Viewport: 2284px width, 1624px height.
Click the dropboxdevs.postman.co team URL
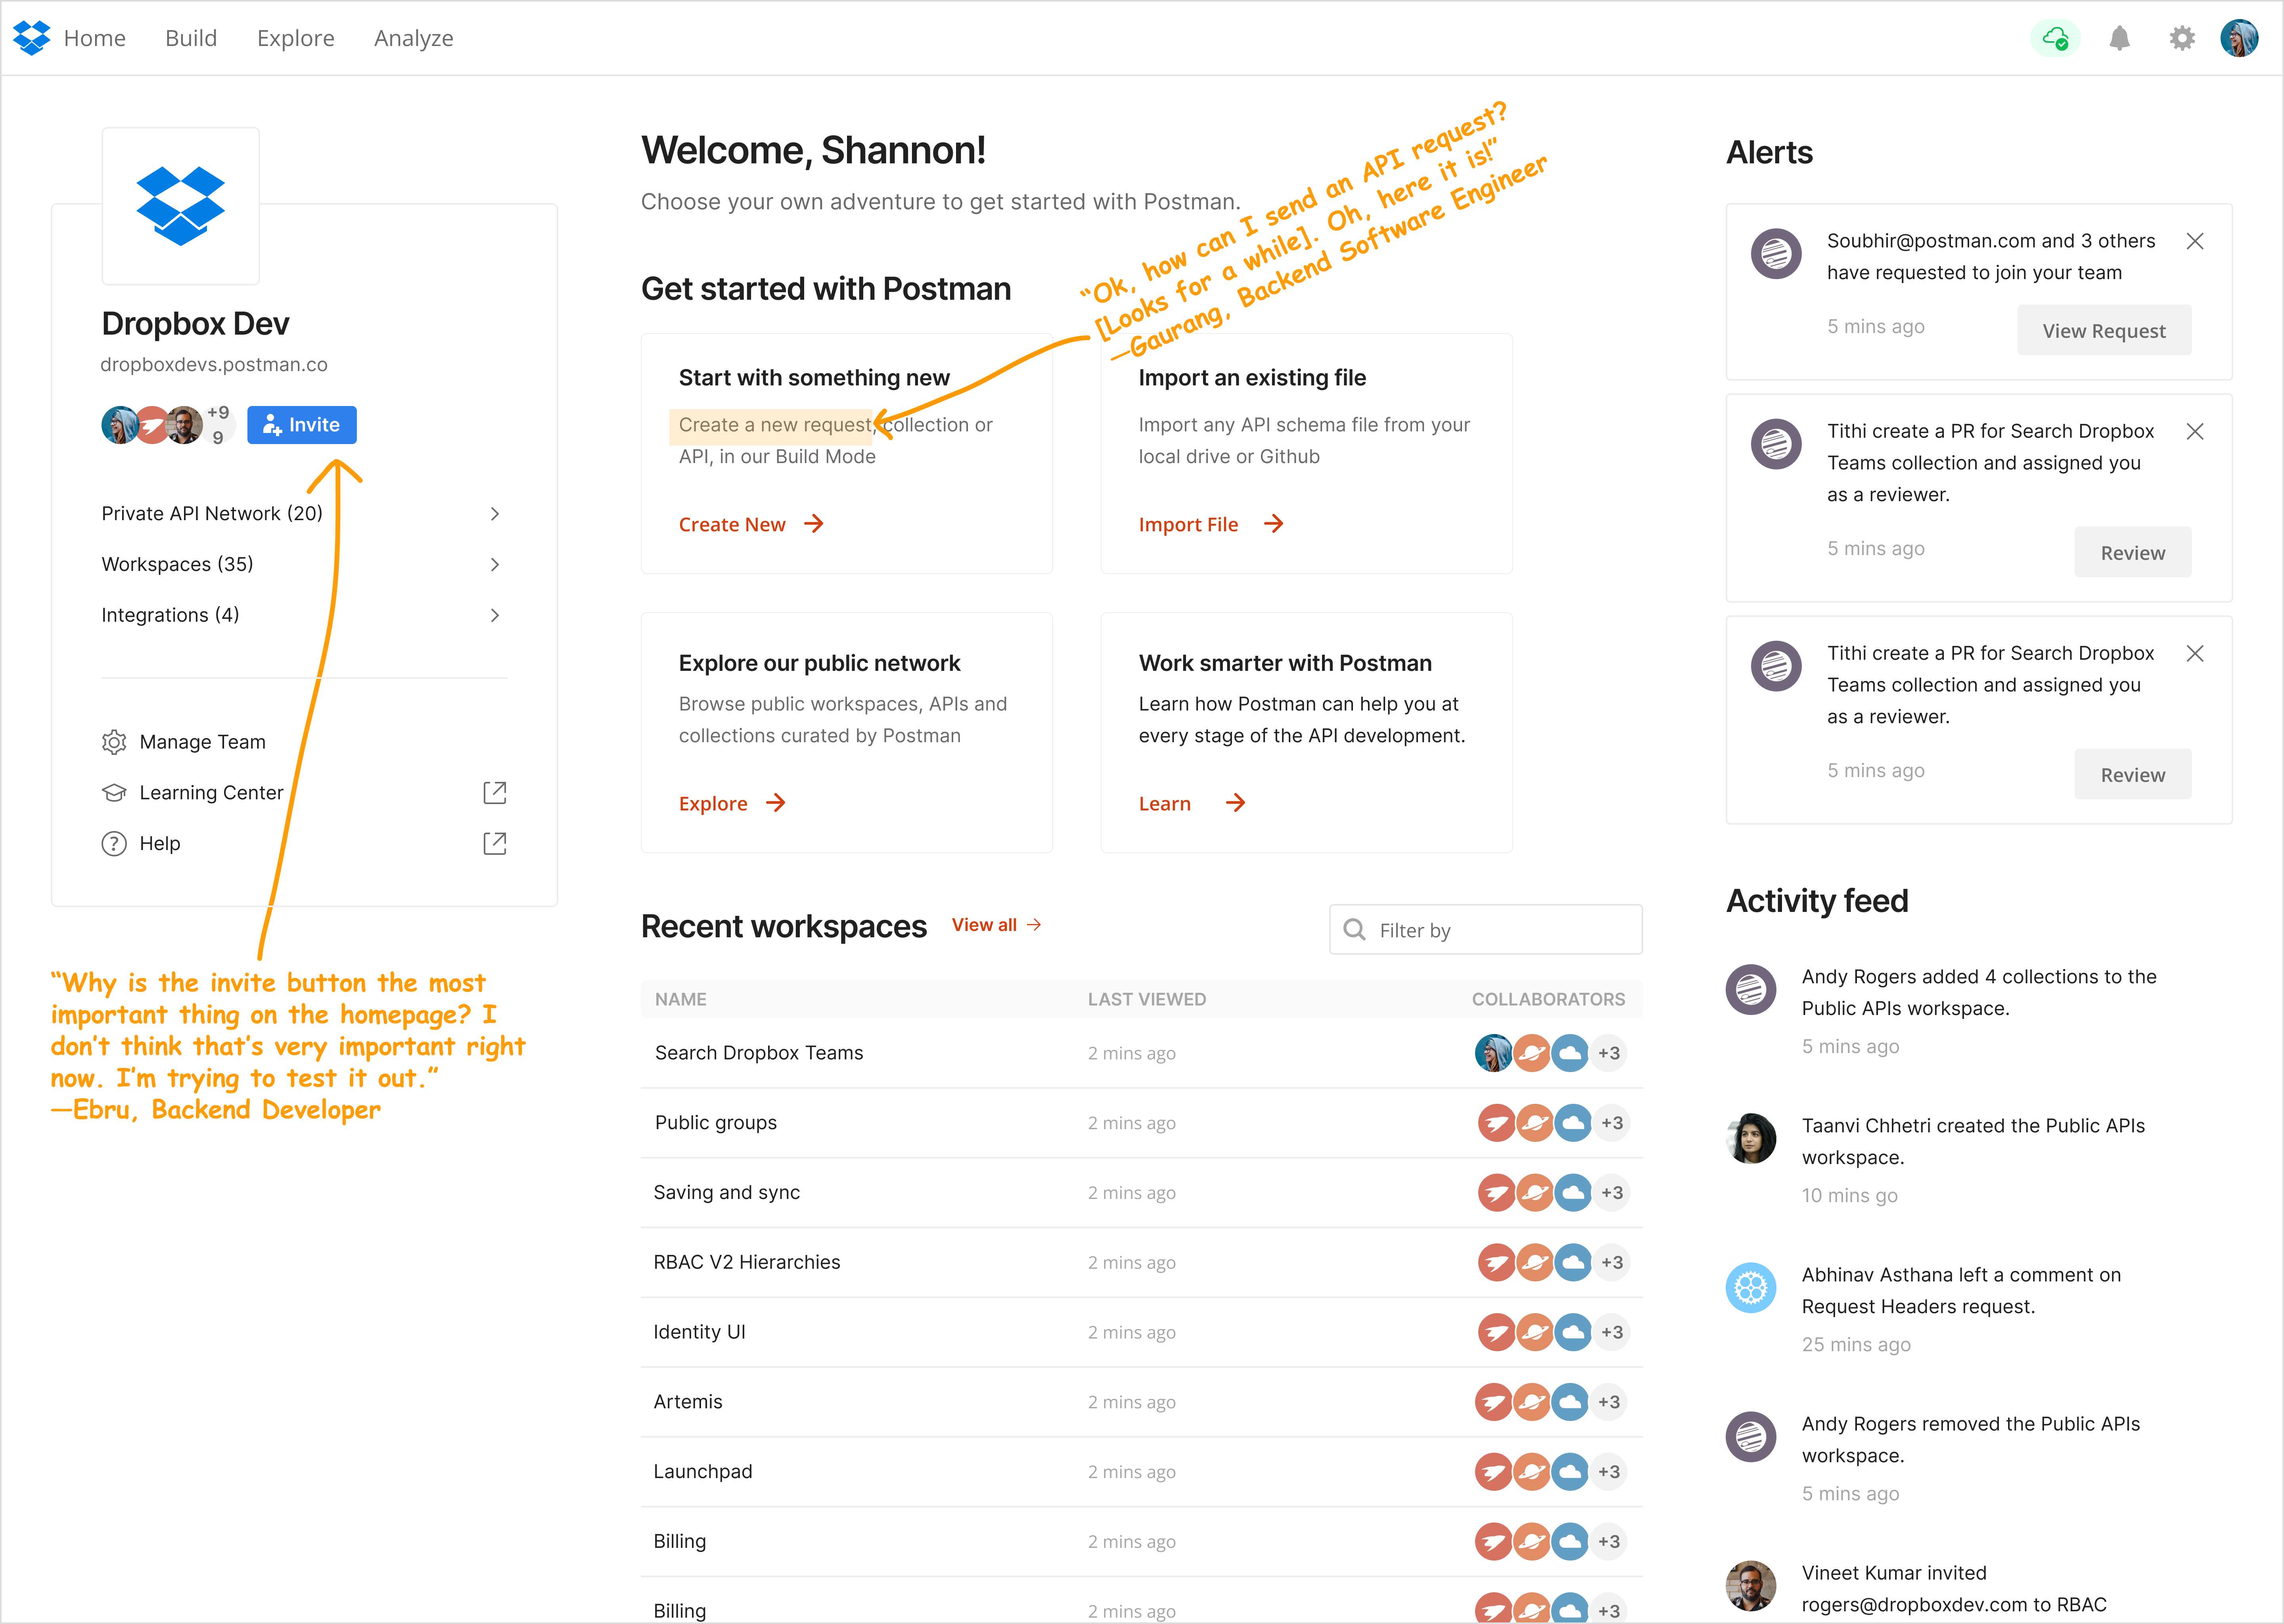point(214,365)
